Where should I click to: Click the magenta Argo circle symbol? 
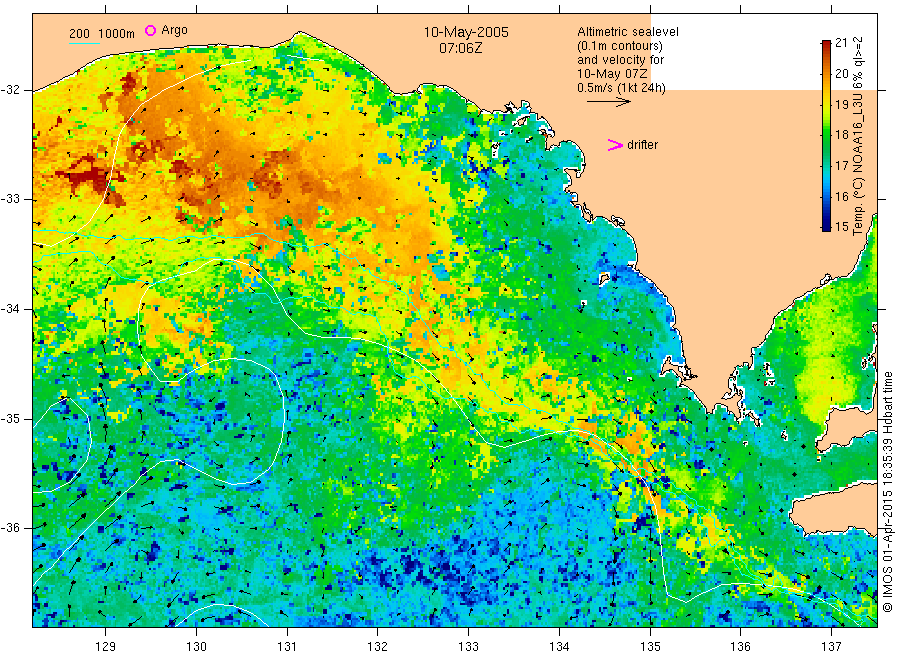150,30
